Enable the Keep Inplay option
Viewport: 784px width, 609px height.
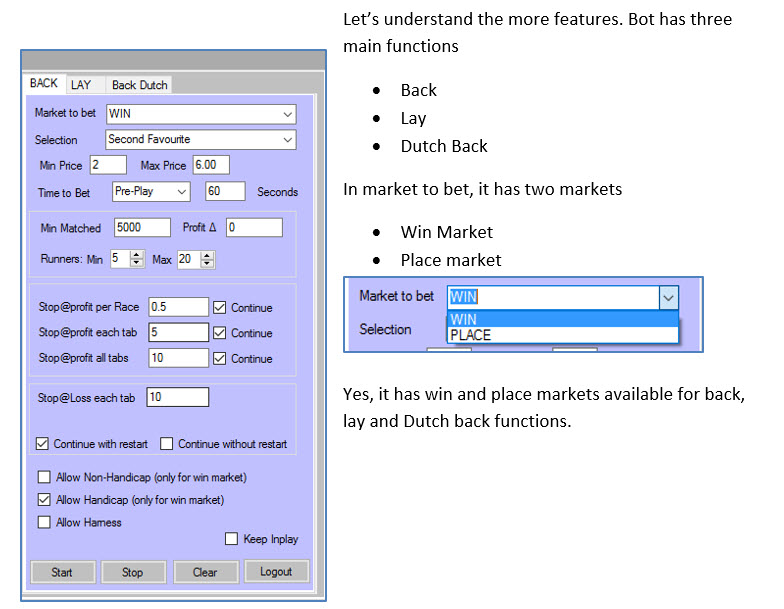pos(232,539)
